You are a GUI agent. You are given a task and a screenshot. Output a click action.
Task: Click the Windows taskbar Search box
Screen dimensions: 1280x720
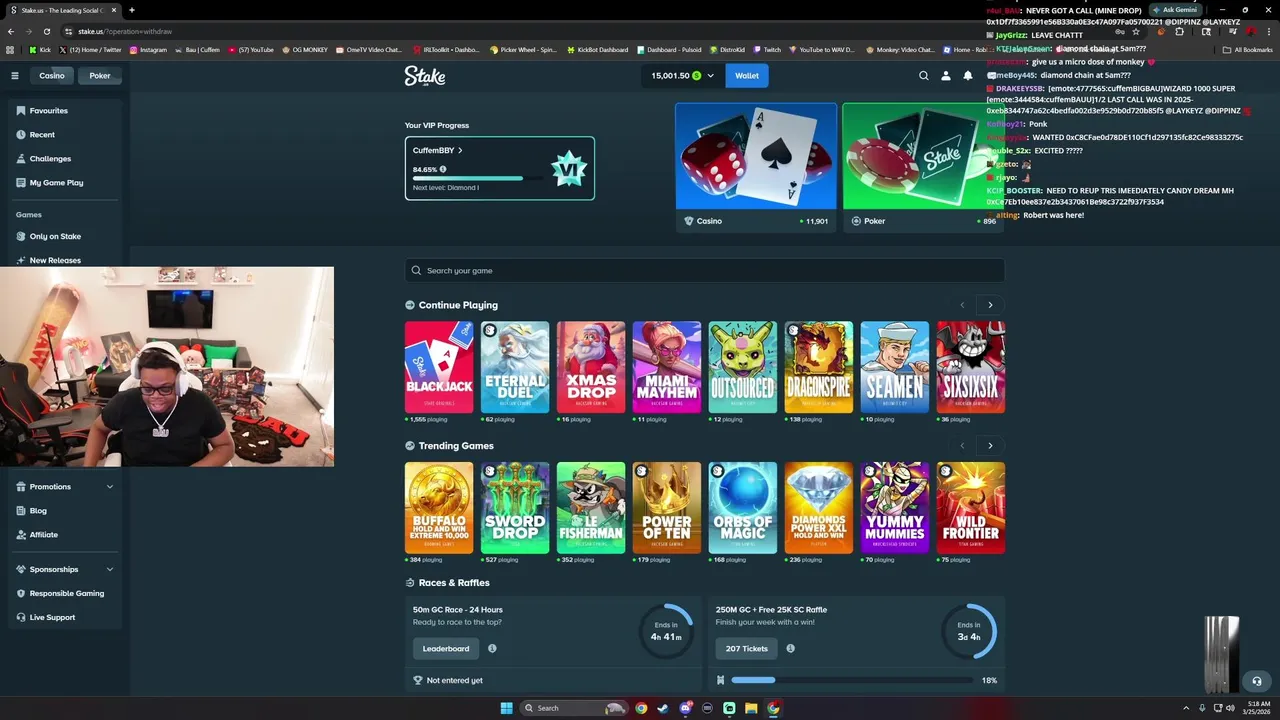click(x=574, y=708)
